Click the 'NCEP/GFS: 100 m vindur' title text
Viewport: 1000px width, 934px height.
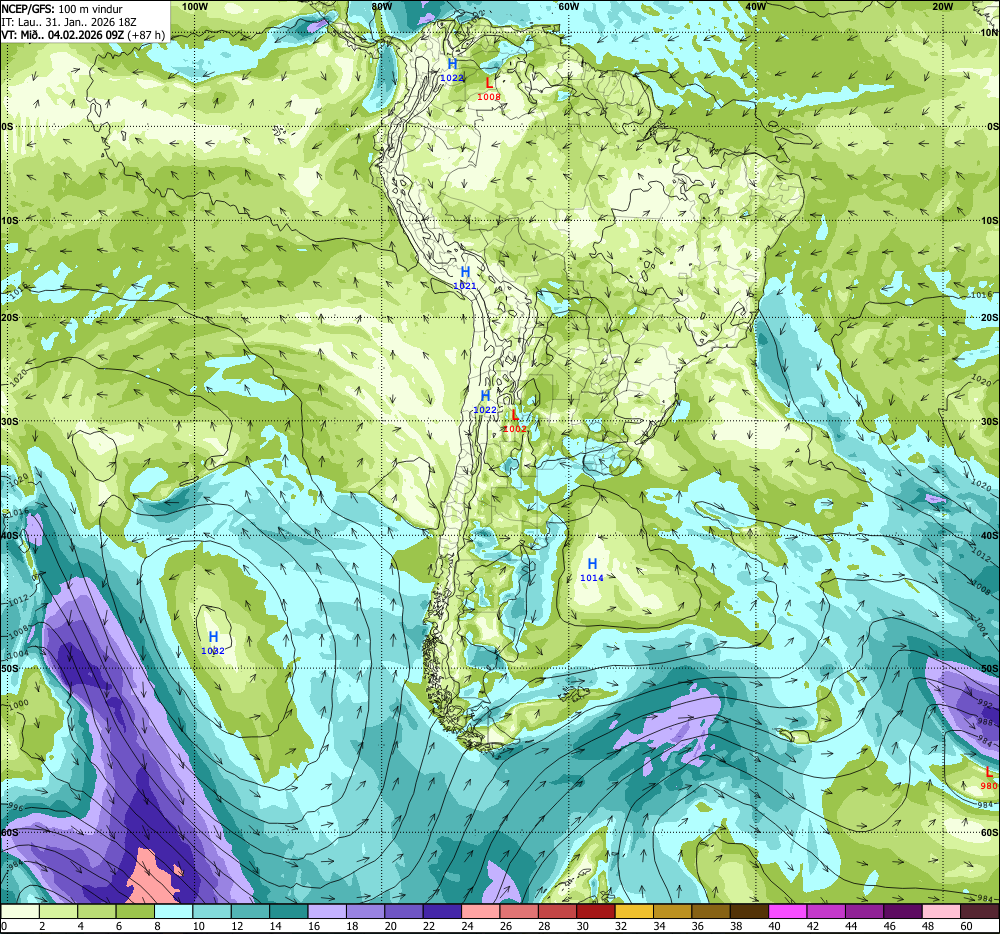coord(62,9)
